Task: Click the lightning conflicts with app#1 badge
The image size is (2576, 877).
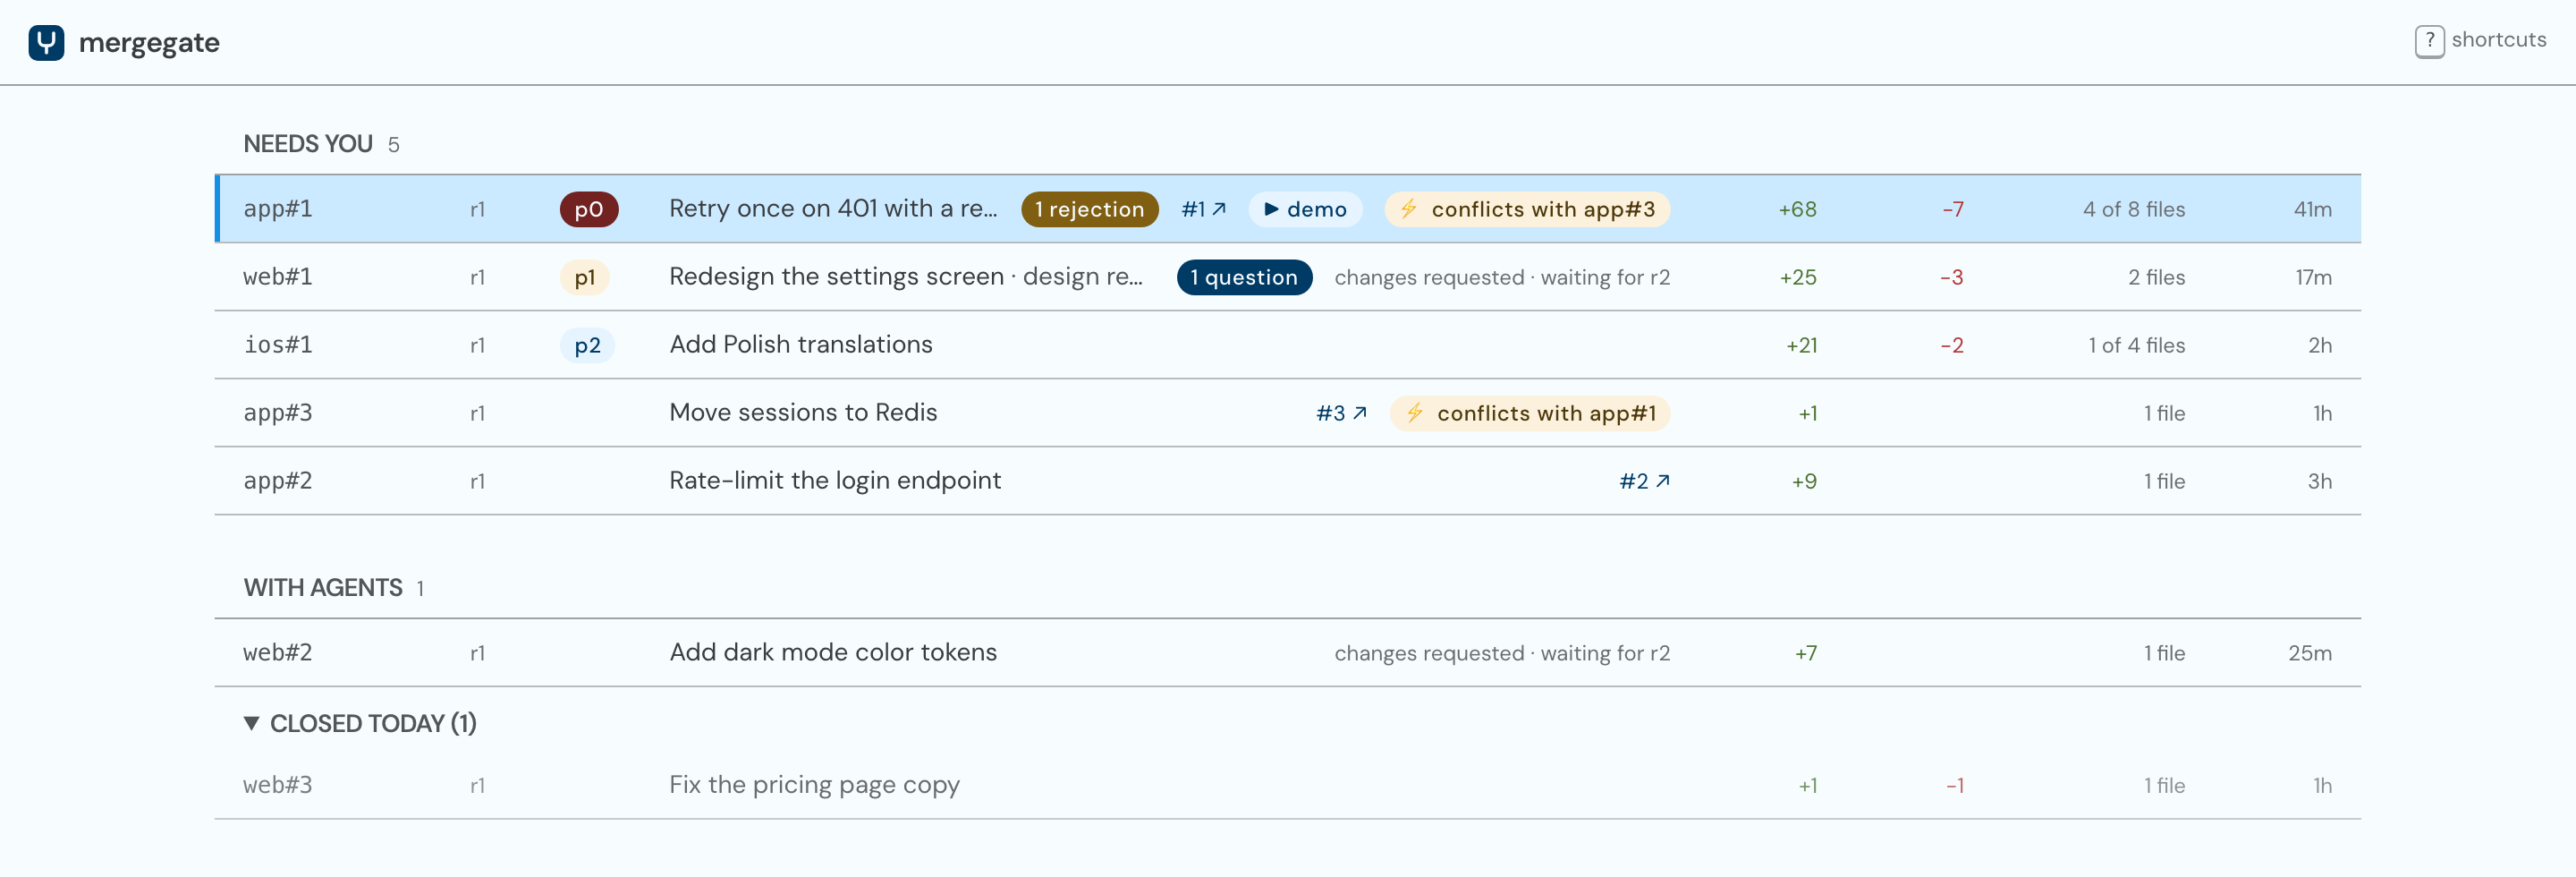Action: (1529, 413)
